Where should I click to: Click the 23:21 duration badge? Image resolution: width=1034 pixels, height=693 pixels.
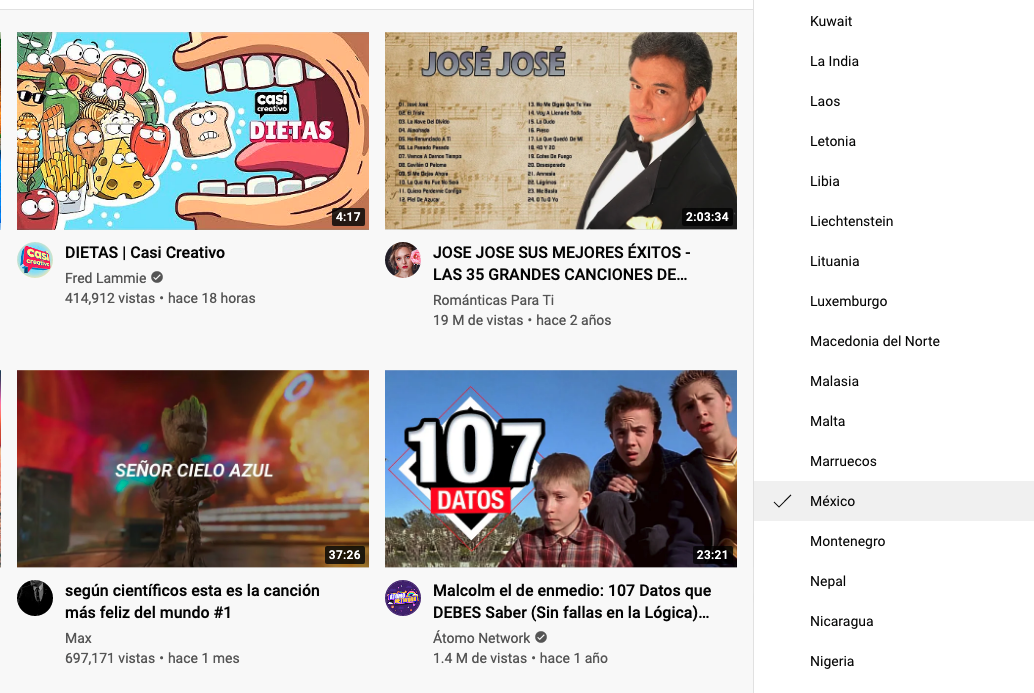pyautogui.click(x=712, y=555)
